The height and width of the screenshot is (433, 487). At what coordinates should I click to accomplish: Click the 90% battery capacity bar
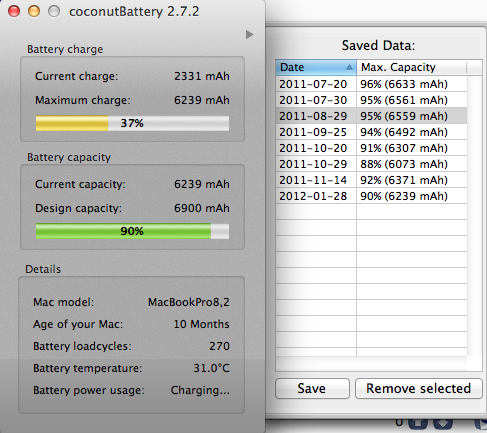coord(132,231)
